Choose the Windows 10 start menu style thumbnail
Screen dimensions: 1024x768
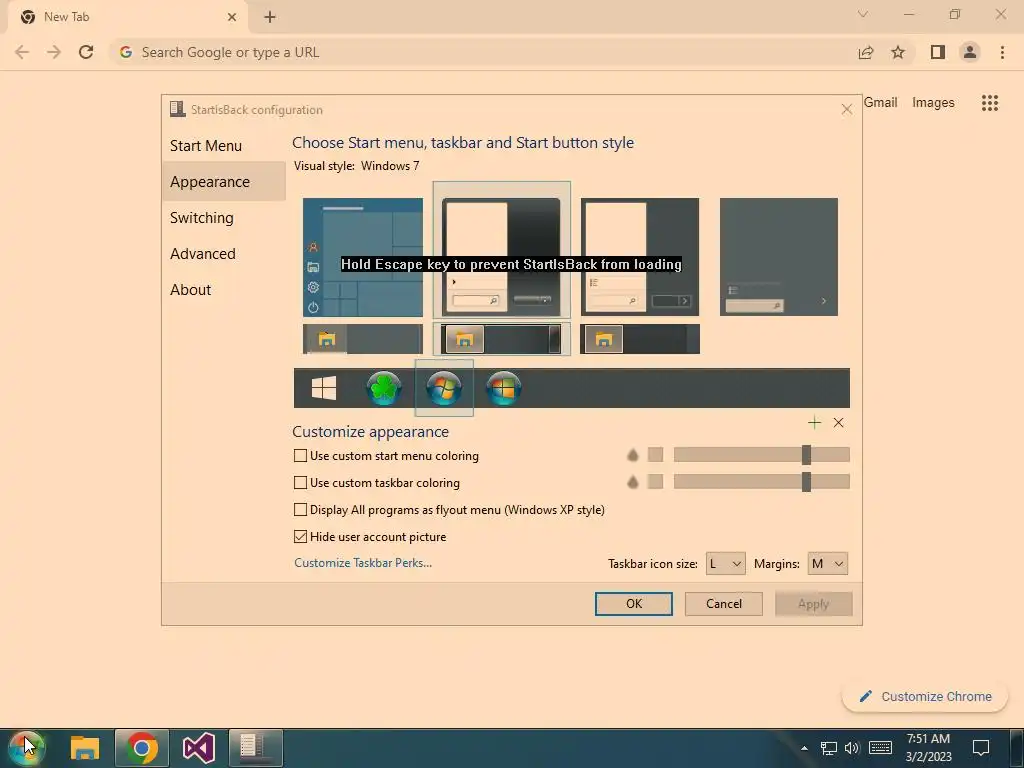pos(362,257)
